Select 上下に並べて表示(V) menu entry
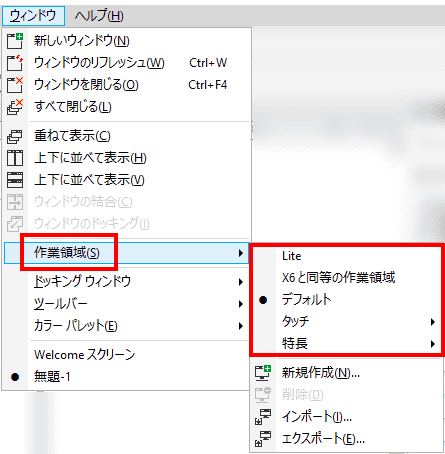The width and height of the screenshot is (445, 454). click(x=127, y=180)
